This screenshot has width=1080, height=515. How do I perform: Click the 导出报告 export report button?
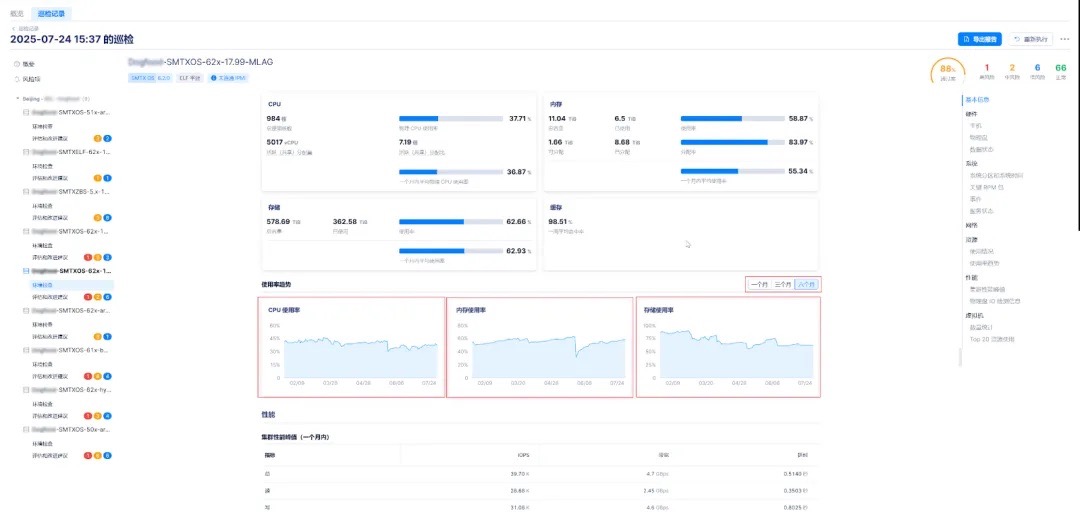[979, 39]
